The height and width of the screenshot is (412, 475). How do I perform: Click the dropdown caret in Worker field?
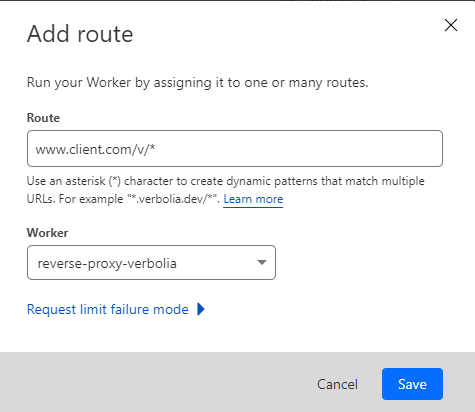pyautogui.click(x=262, y=262)
